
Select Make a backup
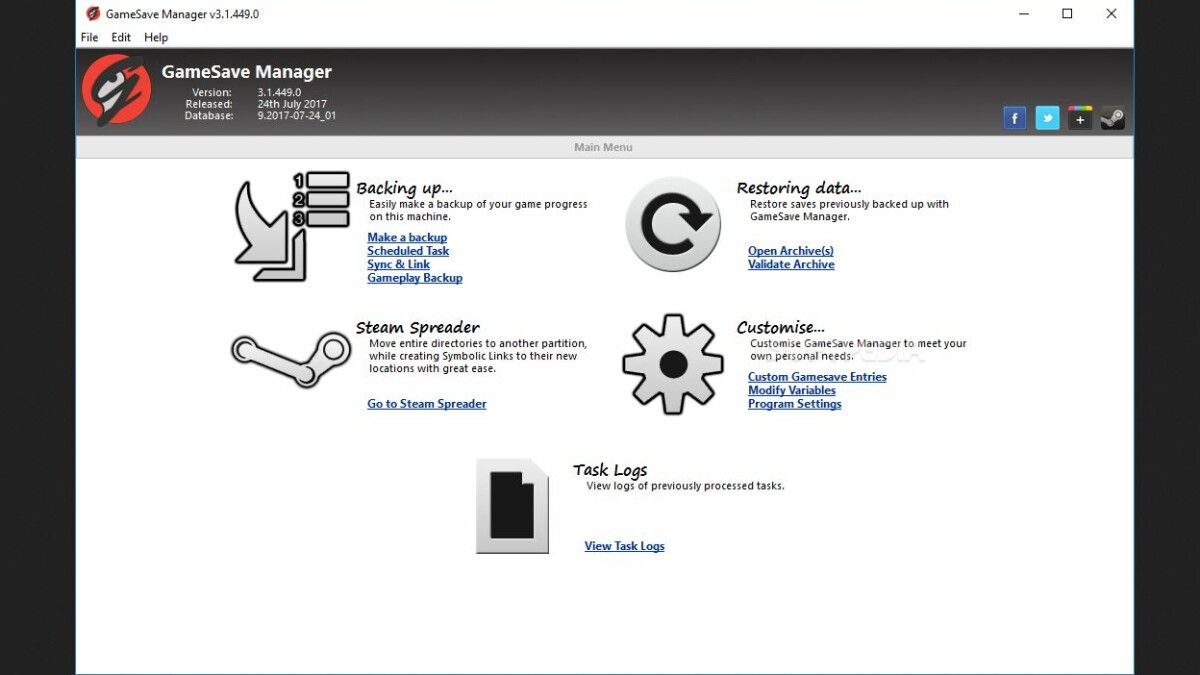tap(407, 237)
